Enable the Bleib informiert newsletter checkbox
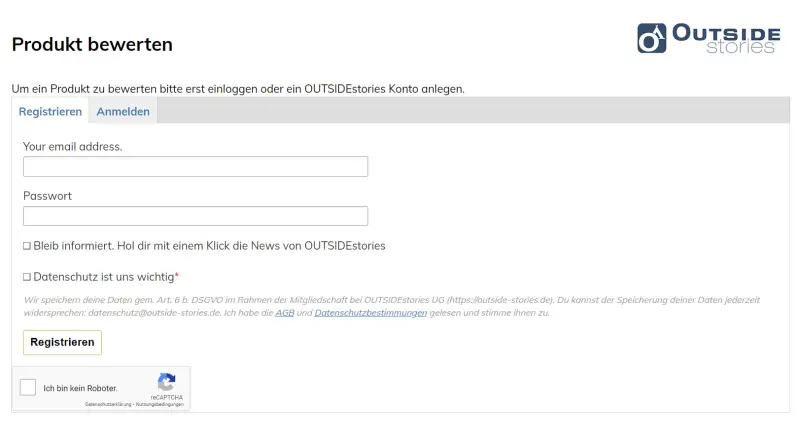This screenshot has width=800, height=441. [27, 246]
